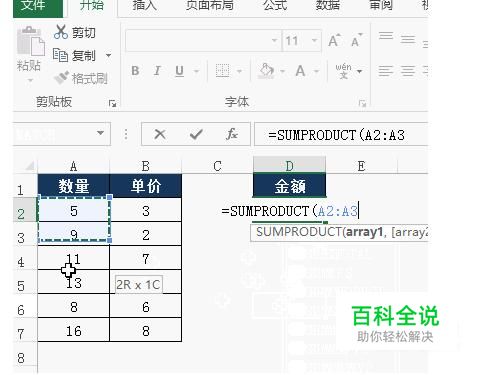Click the Select All corner triangle
482x375 pixels.
(30, 166)
